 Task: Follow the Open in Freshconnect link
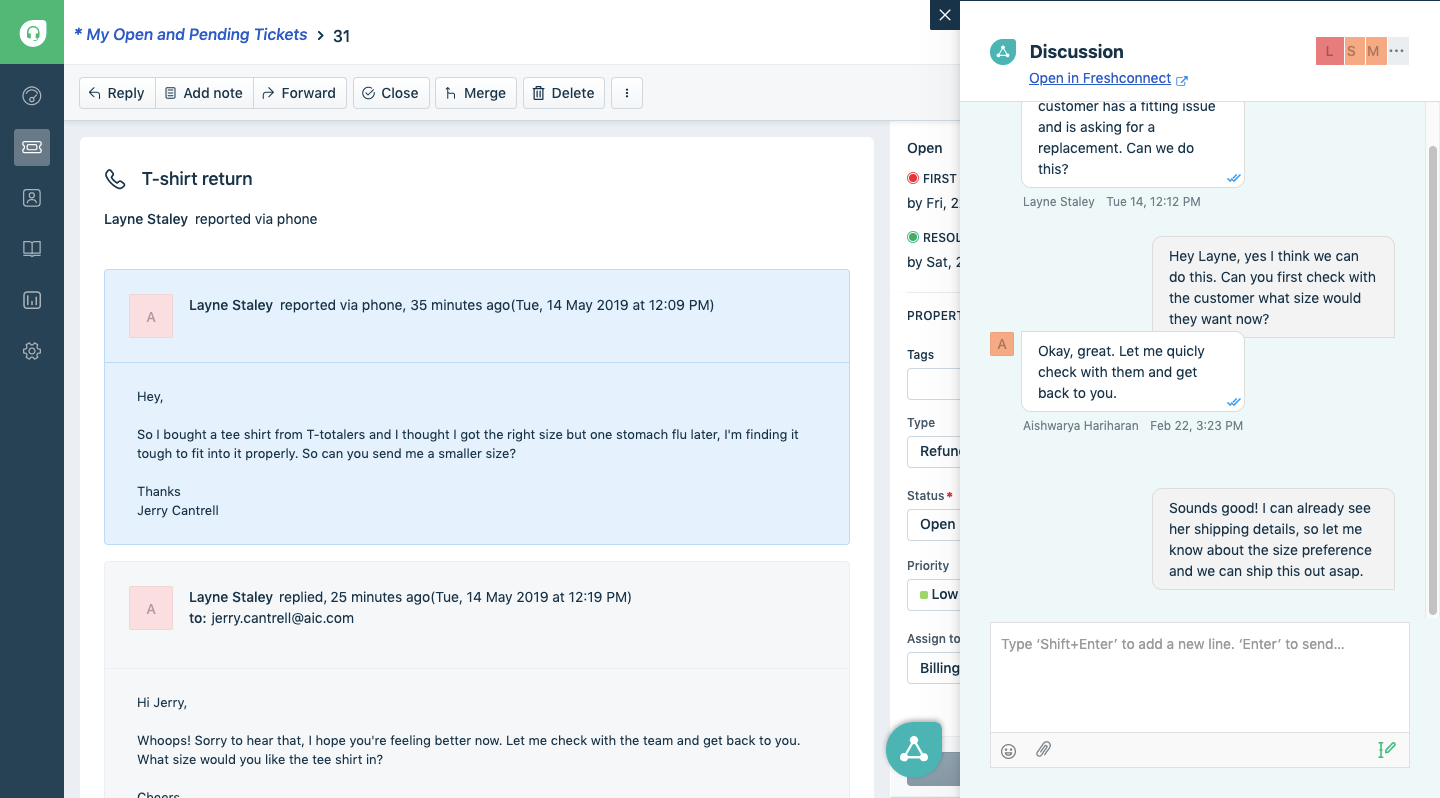pos(1100,78)
